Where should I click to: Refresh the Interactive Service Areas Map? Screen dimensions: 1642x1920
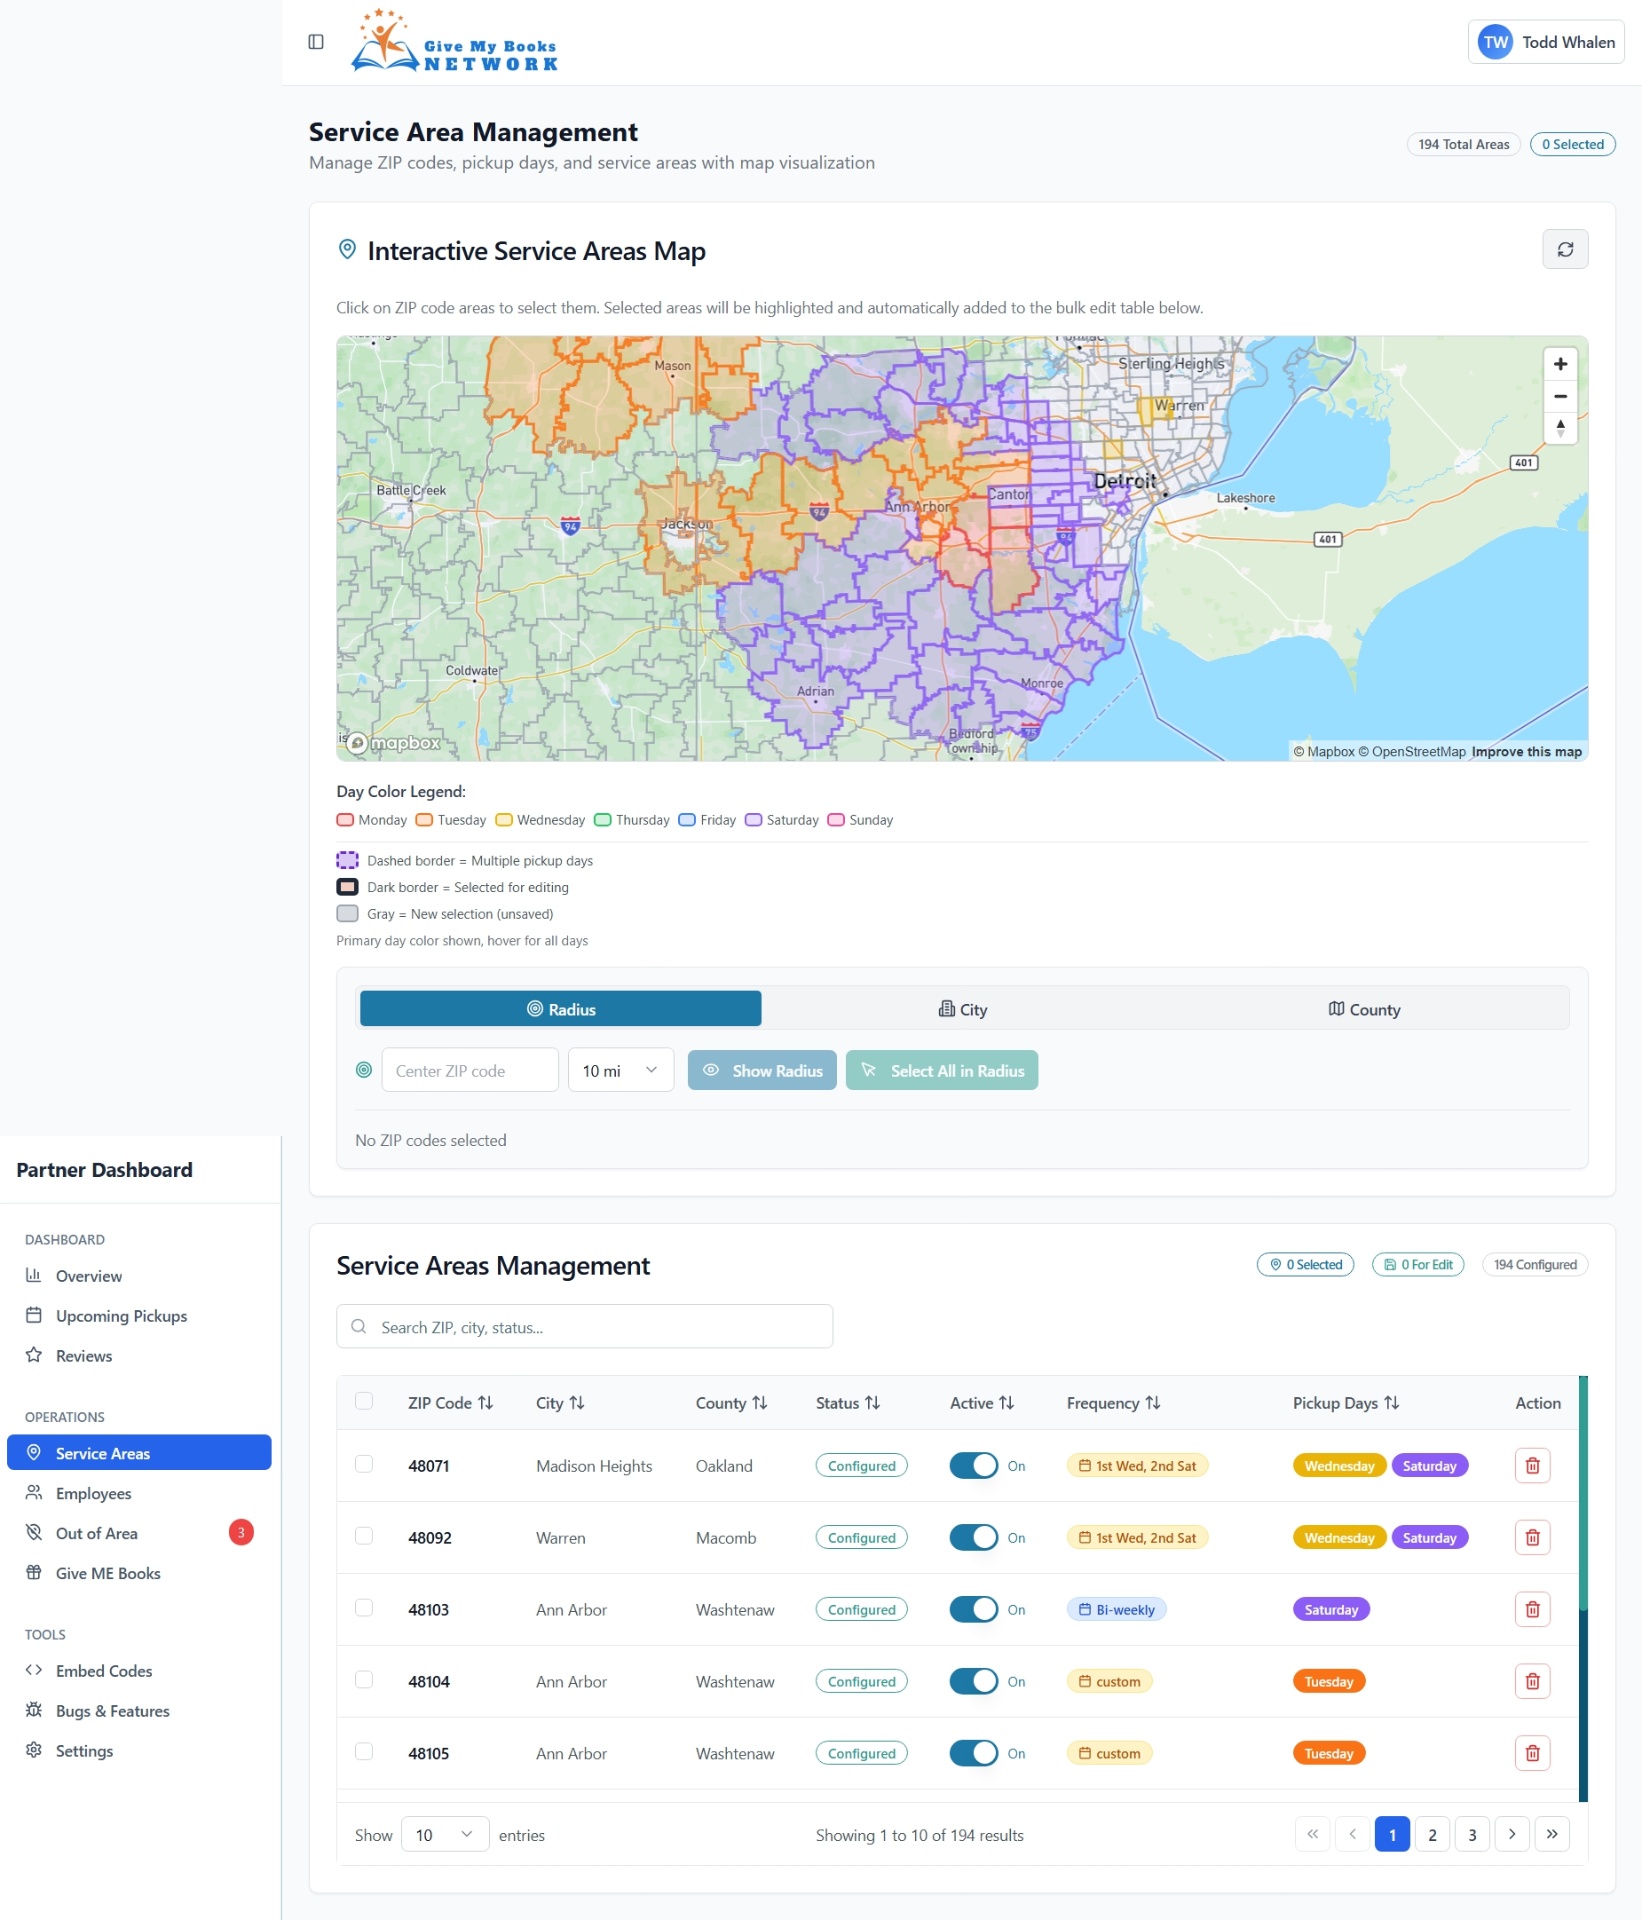pos(1566,248)
